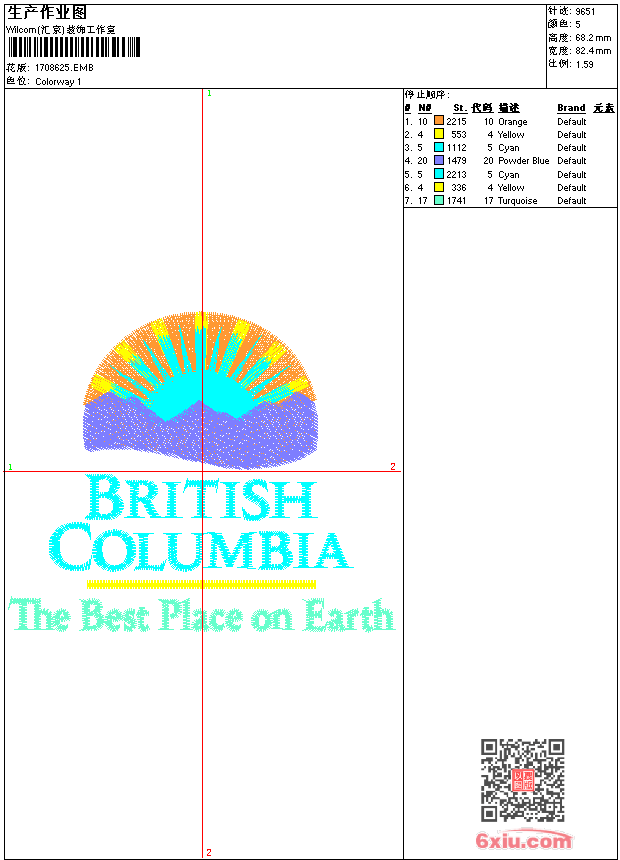Click 'Default' brand in the Orange row
620x860 pixels.
(572, 122)
